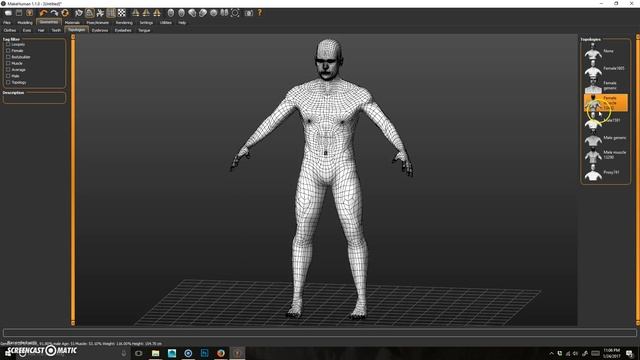Enable the Male tag filter checkbox
The height and width of the screenshot is (360, 640).
[8, 76]
